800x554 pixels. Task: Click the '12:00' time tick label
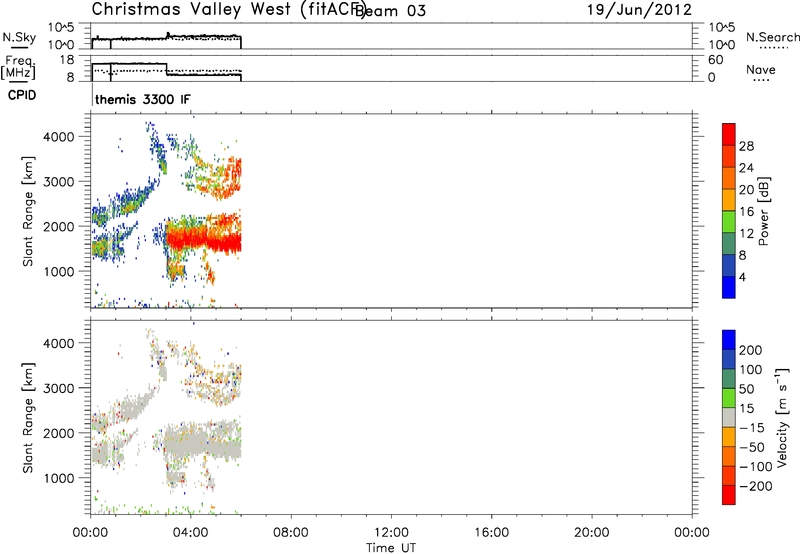pos(391,533)
